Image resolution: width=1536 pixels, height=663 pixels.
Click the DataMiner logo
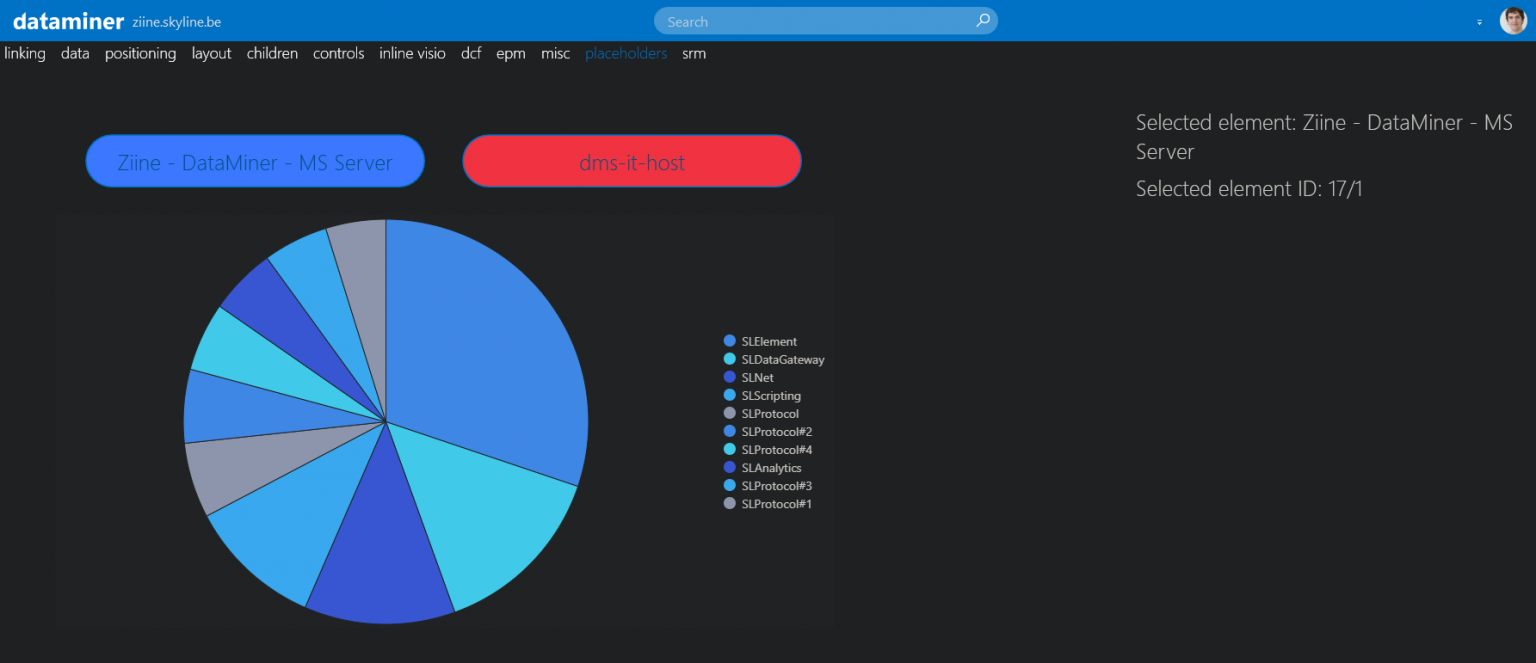(x=66, y=19)
